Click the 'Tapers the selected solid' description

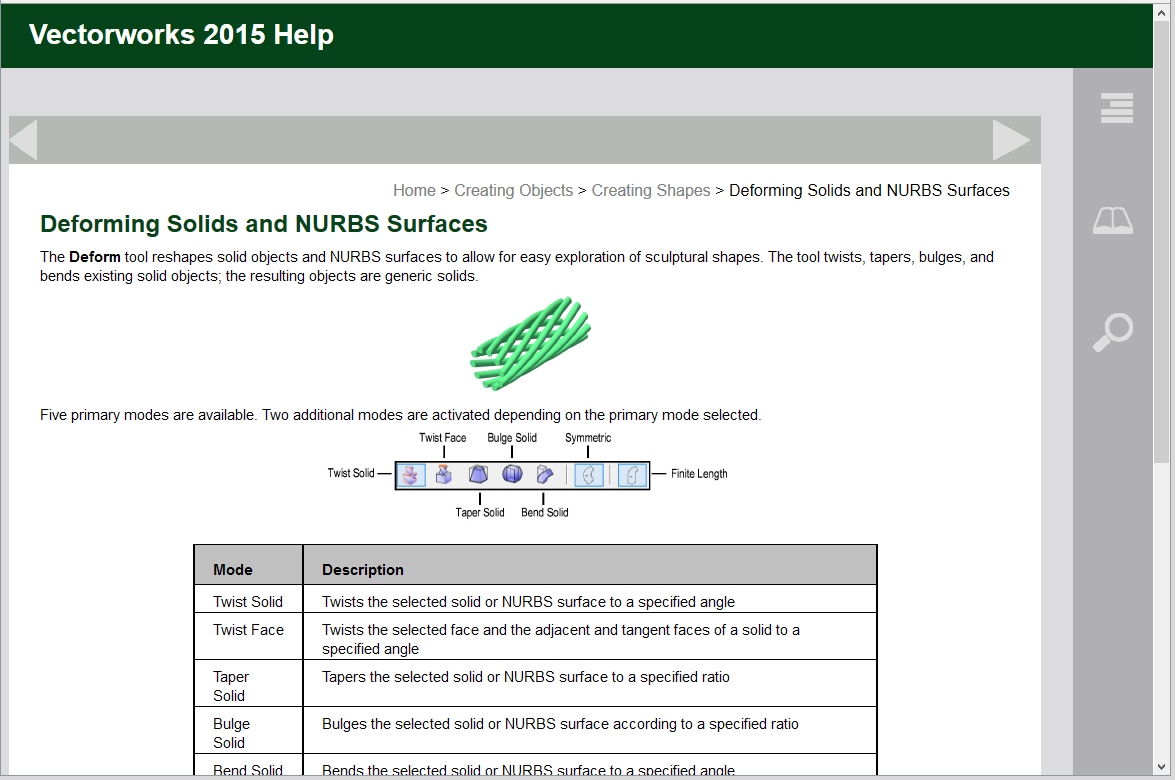click(x=525, y=677)
